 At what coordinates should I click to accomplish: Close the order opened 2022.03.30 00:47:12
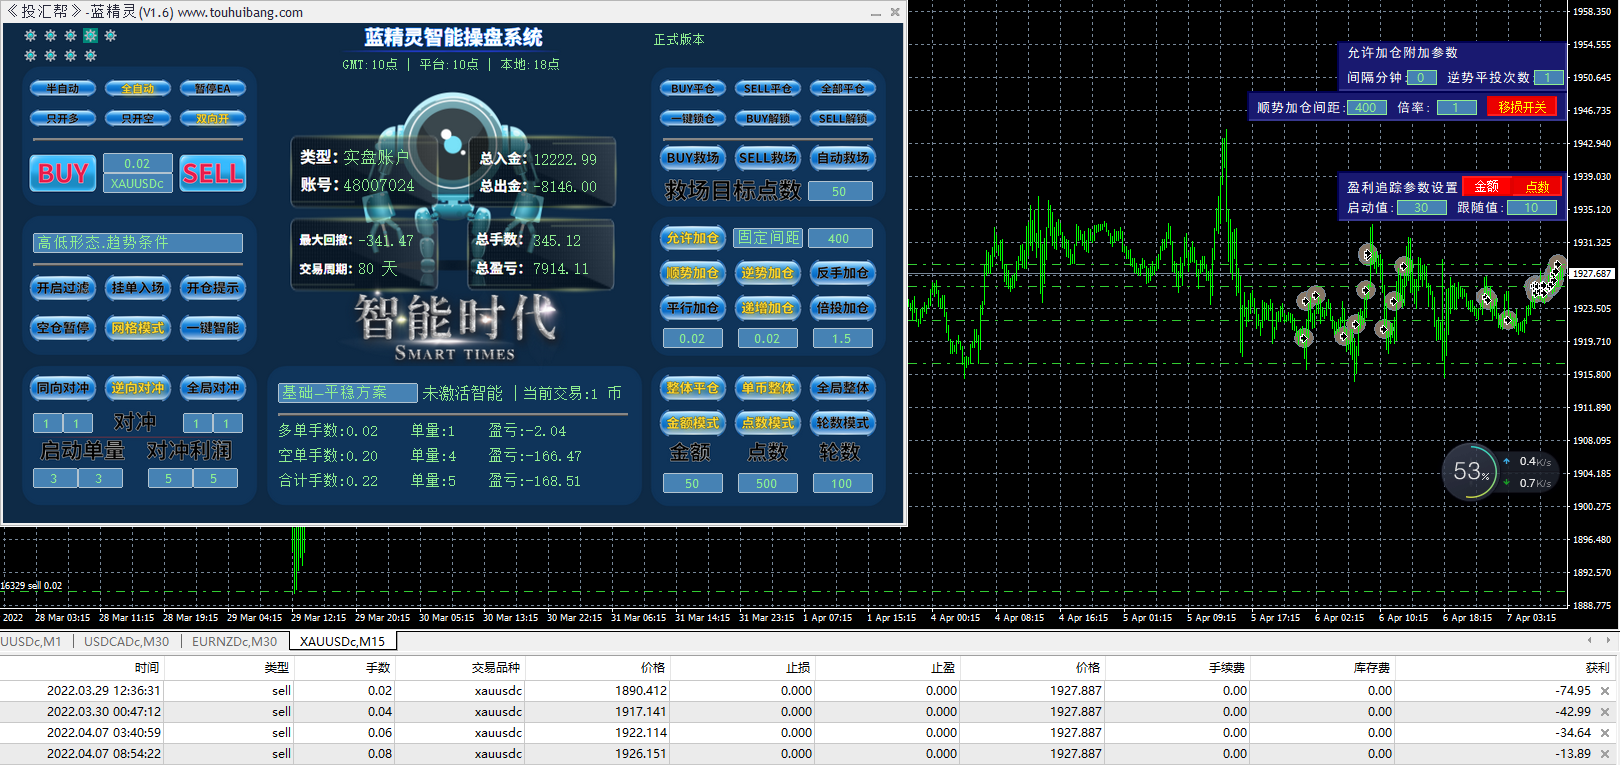[x=1605, y=712]
